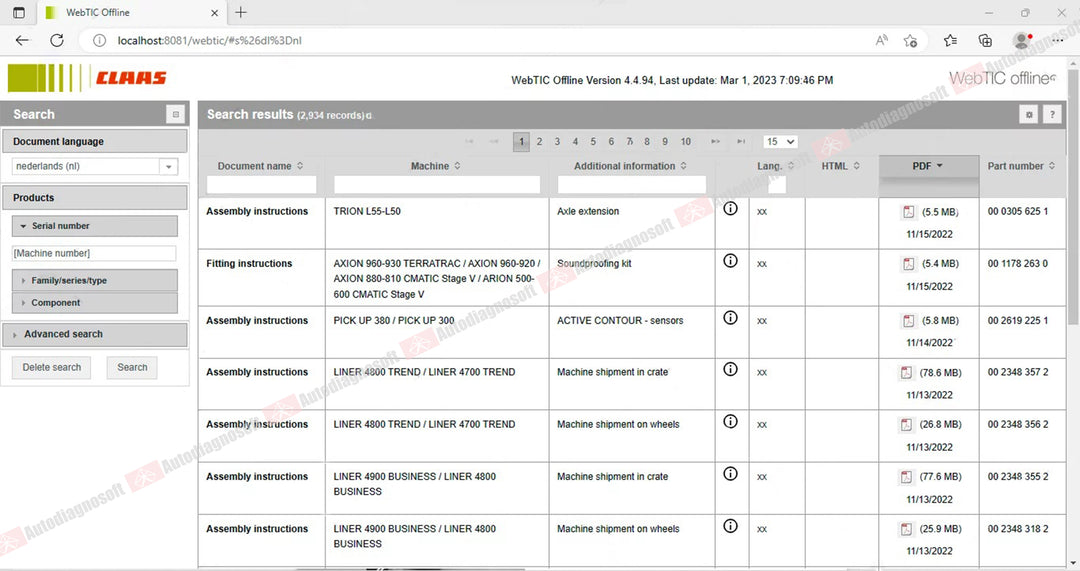Open browser settings and more menu
Image resolution: width=1080 pixels, height=571 pixels.
(x=1058, y=41)
